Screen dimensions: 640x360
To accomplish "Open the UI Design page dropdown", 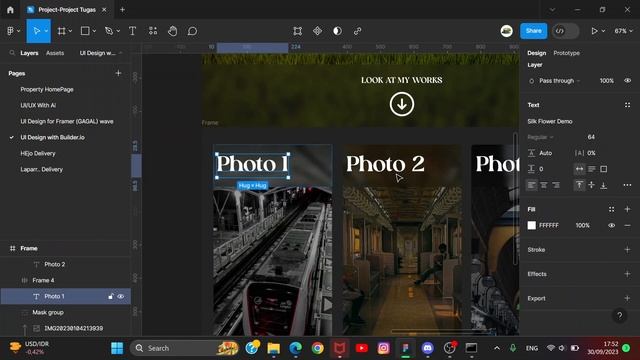I will coord(101,53).
